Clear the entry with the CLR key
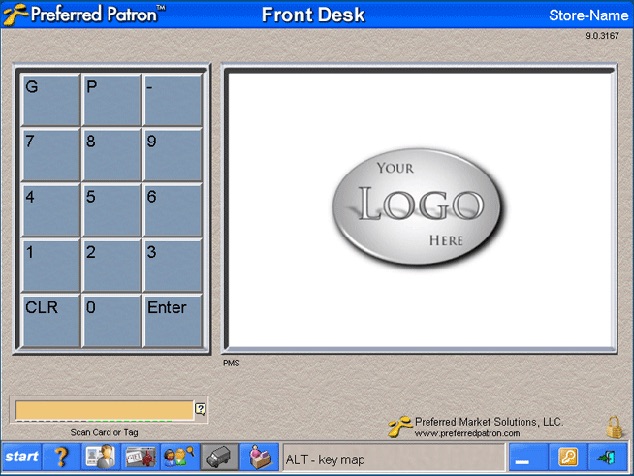Image resolution: width=634 pixels, height=476 pixels. 51,321
